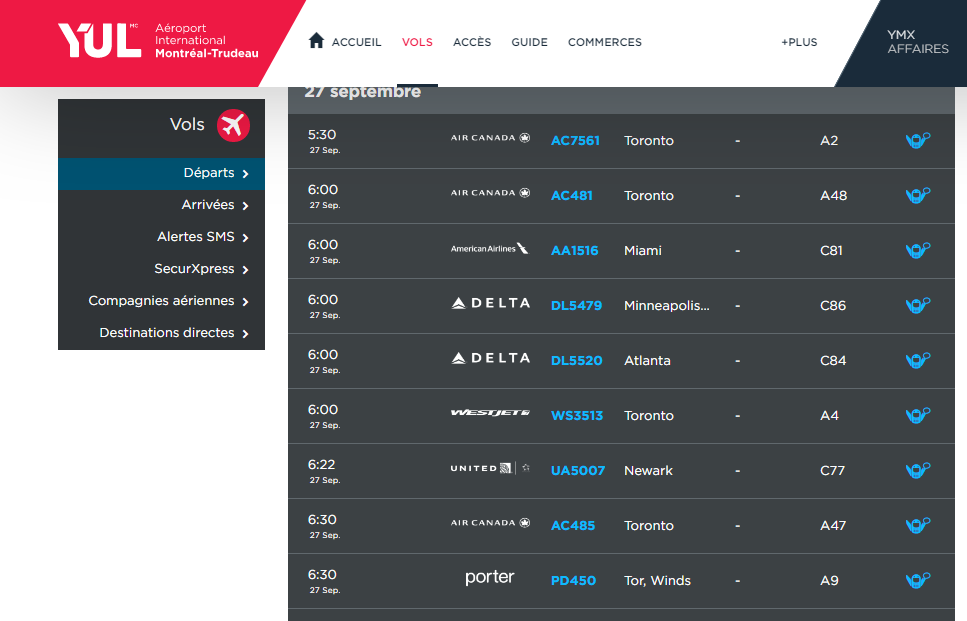This screenshot has height=621, width=967.
Task: Open the +PLUS menu
Action: click(x=799, y=42)
